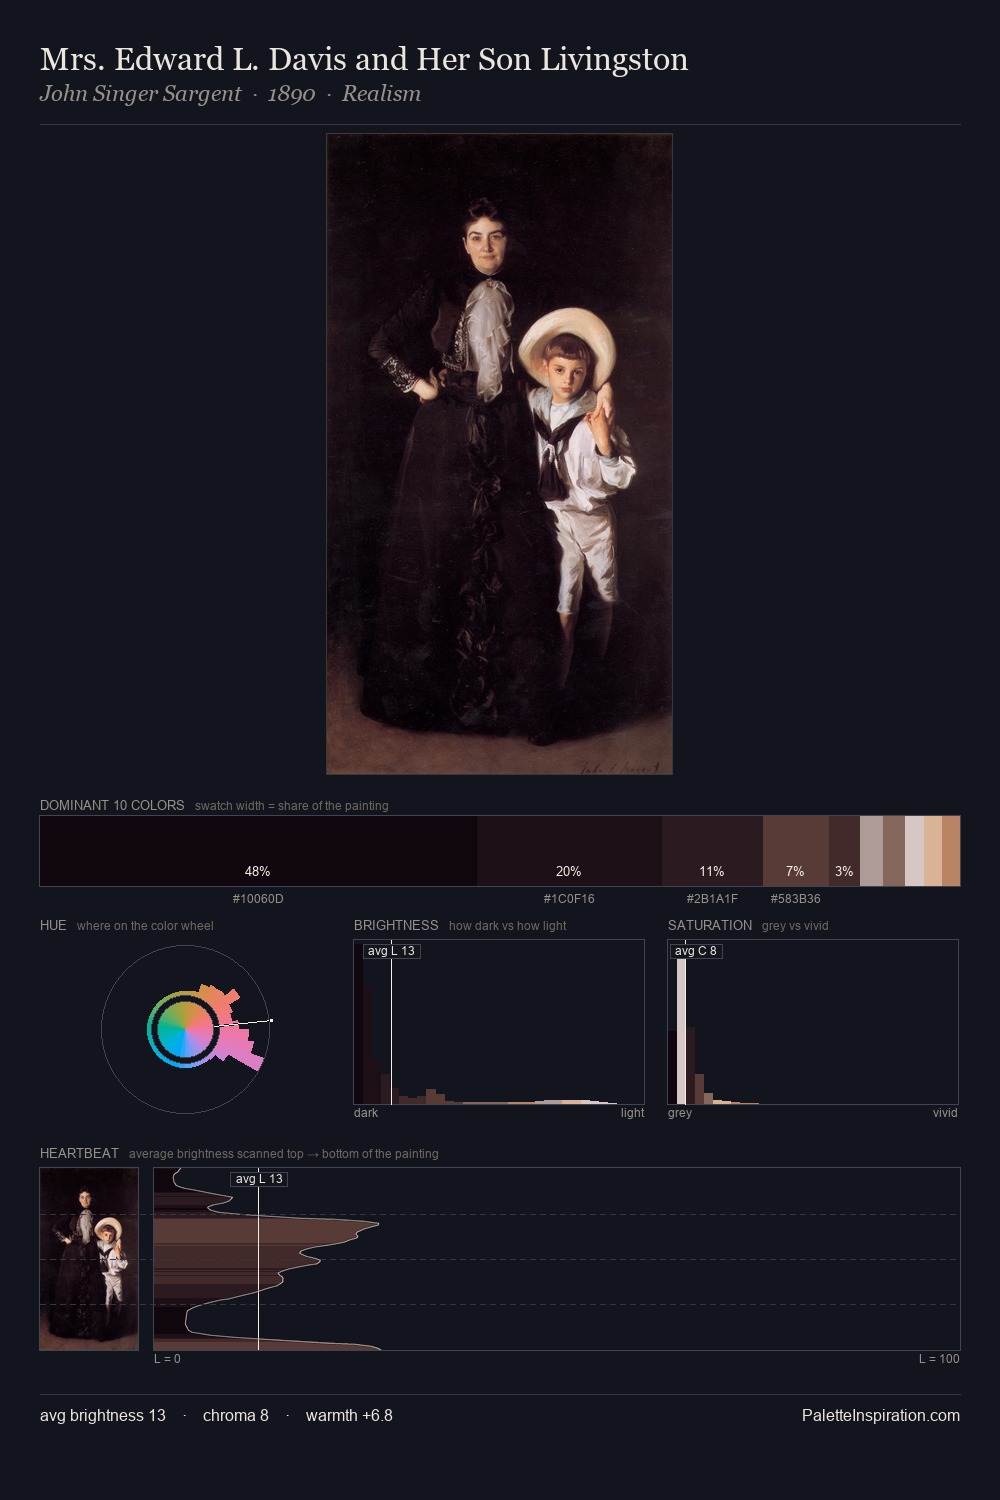Image resolution: width=1000 pixels, height=1500 pixels.
Task: Select the 48% darkest color swatch
Action: point(258,851)
